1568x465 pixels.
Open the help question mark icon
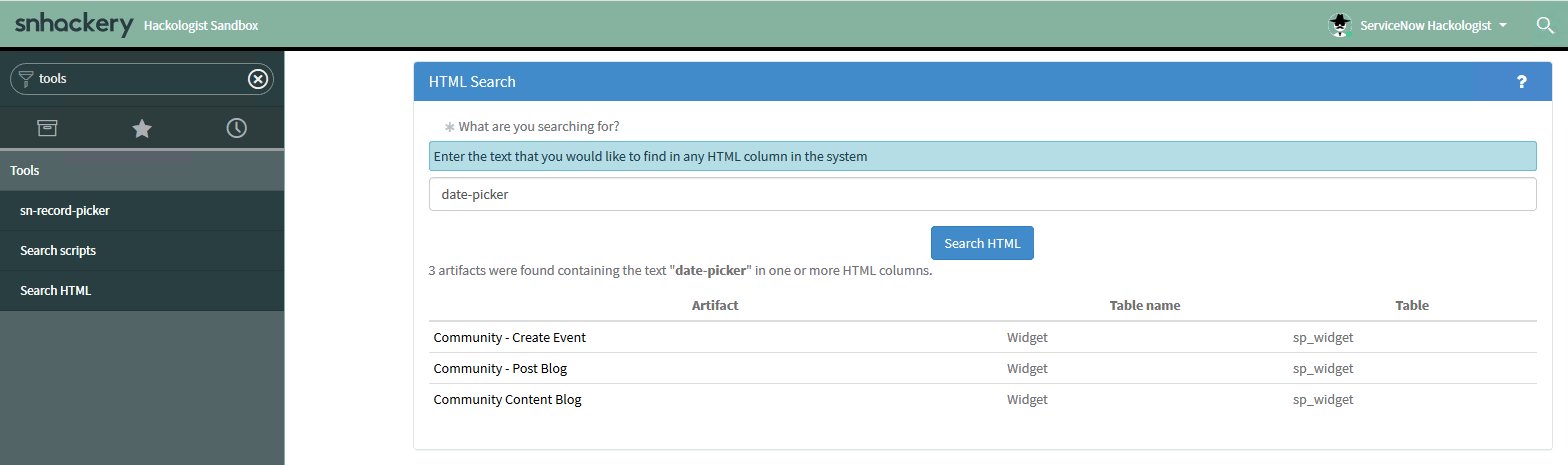click(x=1521, y=82)
